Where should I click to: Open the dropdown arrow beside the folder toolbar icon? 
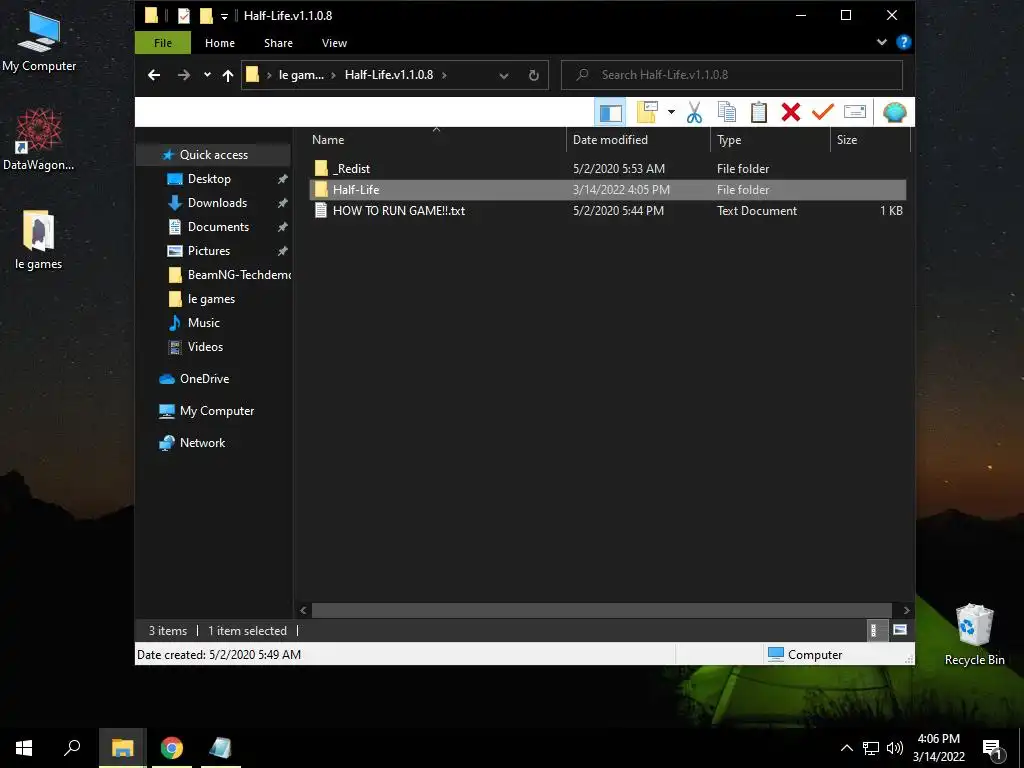[x=671, y=112]
